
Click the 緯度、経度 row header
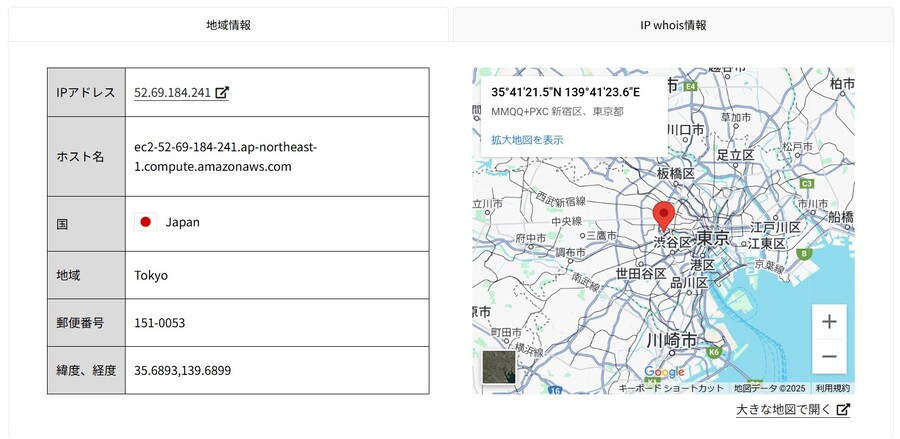click(86, 370)
